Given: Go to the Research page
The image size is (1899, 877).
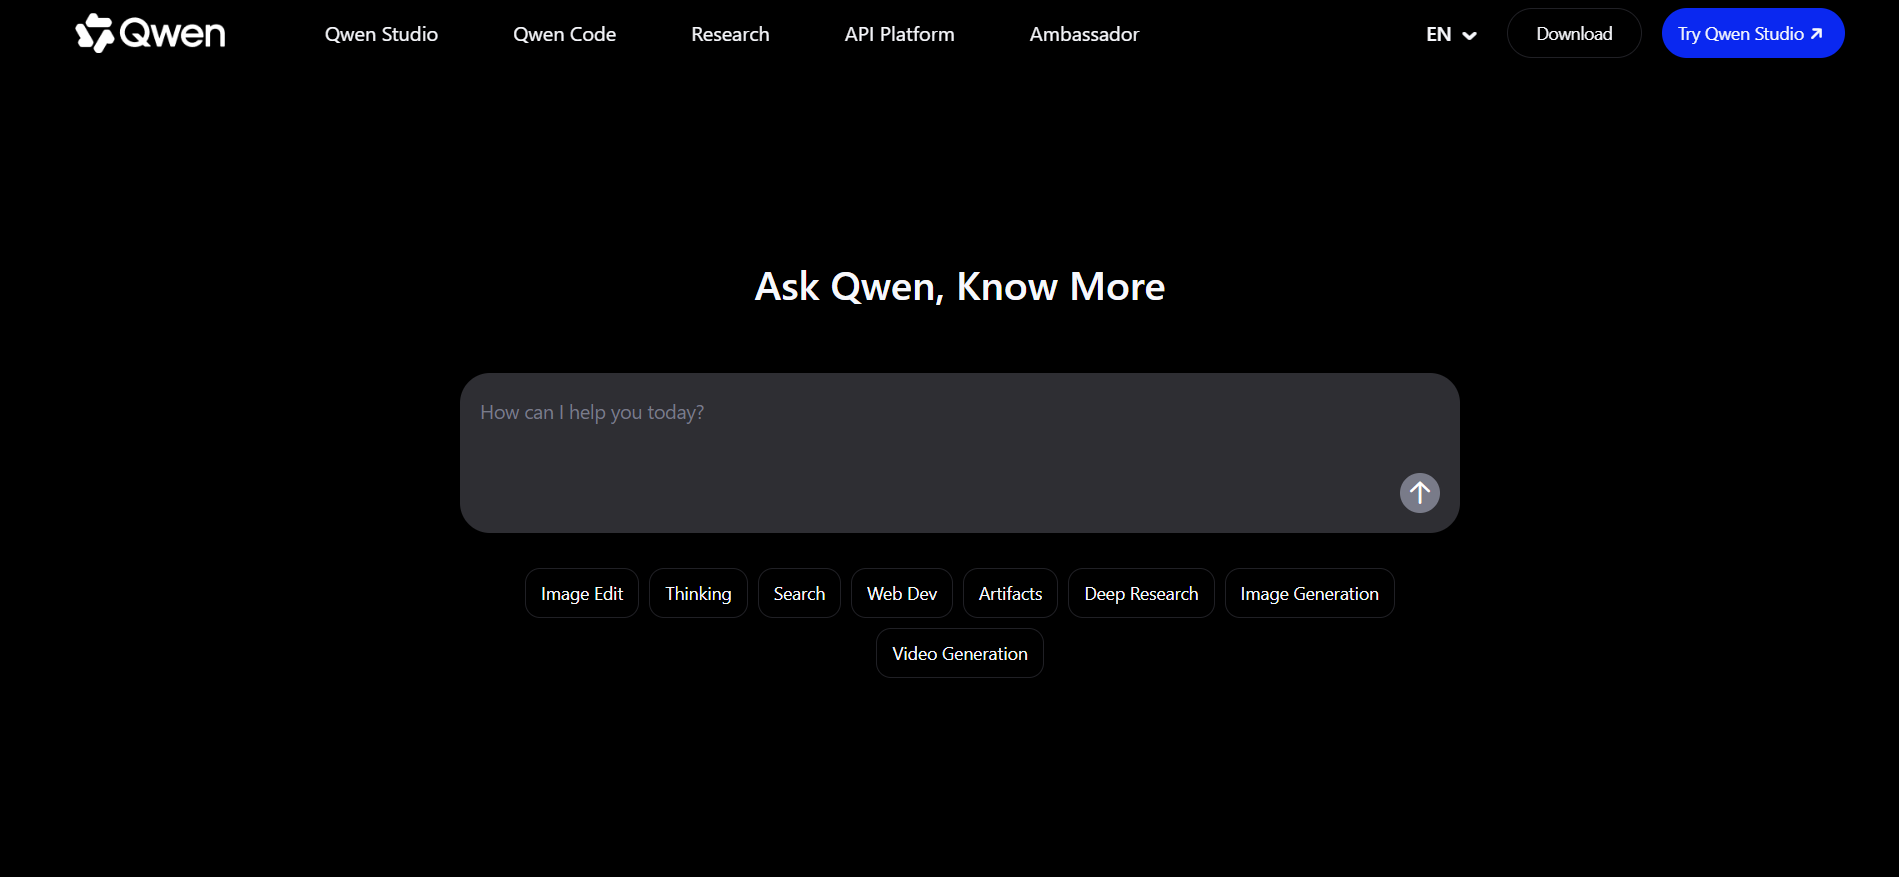Looking at the screenshot, I should pos(730,34).
